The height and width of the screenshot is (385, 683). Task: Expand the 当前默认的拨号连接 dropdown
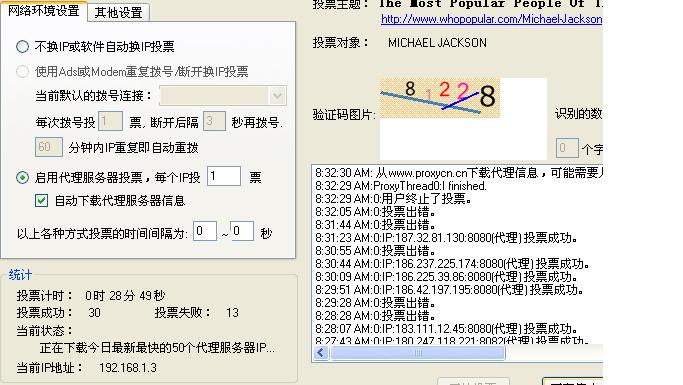click(x=277, y=96)
